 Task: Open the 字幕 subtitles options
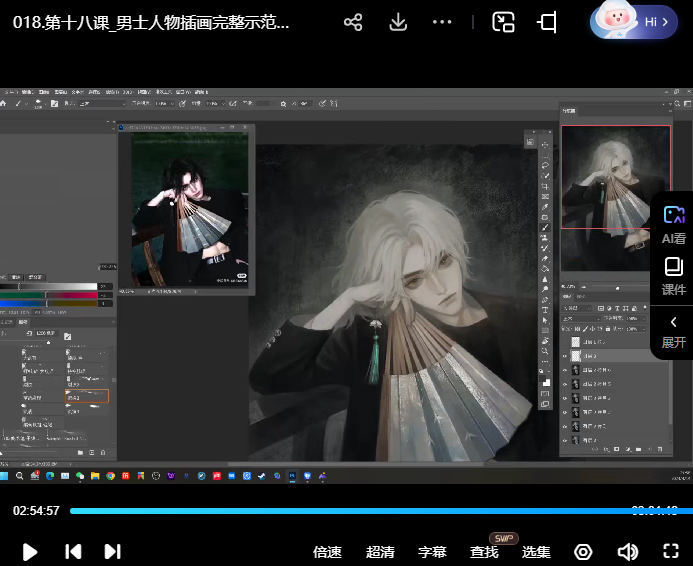click(x=432, y=552)
